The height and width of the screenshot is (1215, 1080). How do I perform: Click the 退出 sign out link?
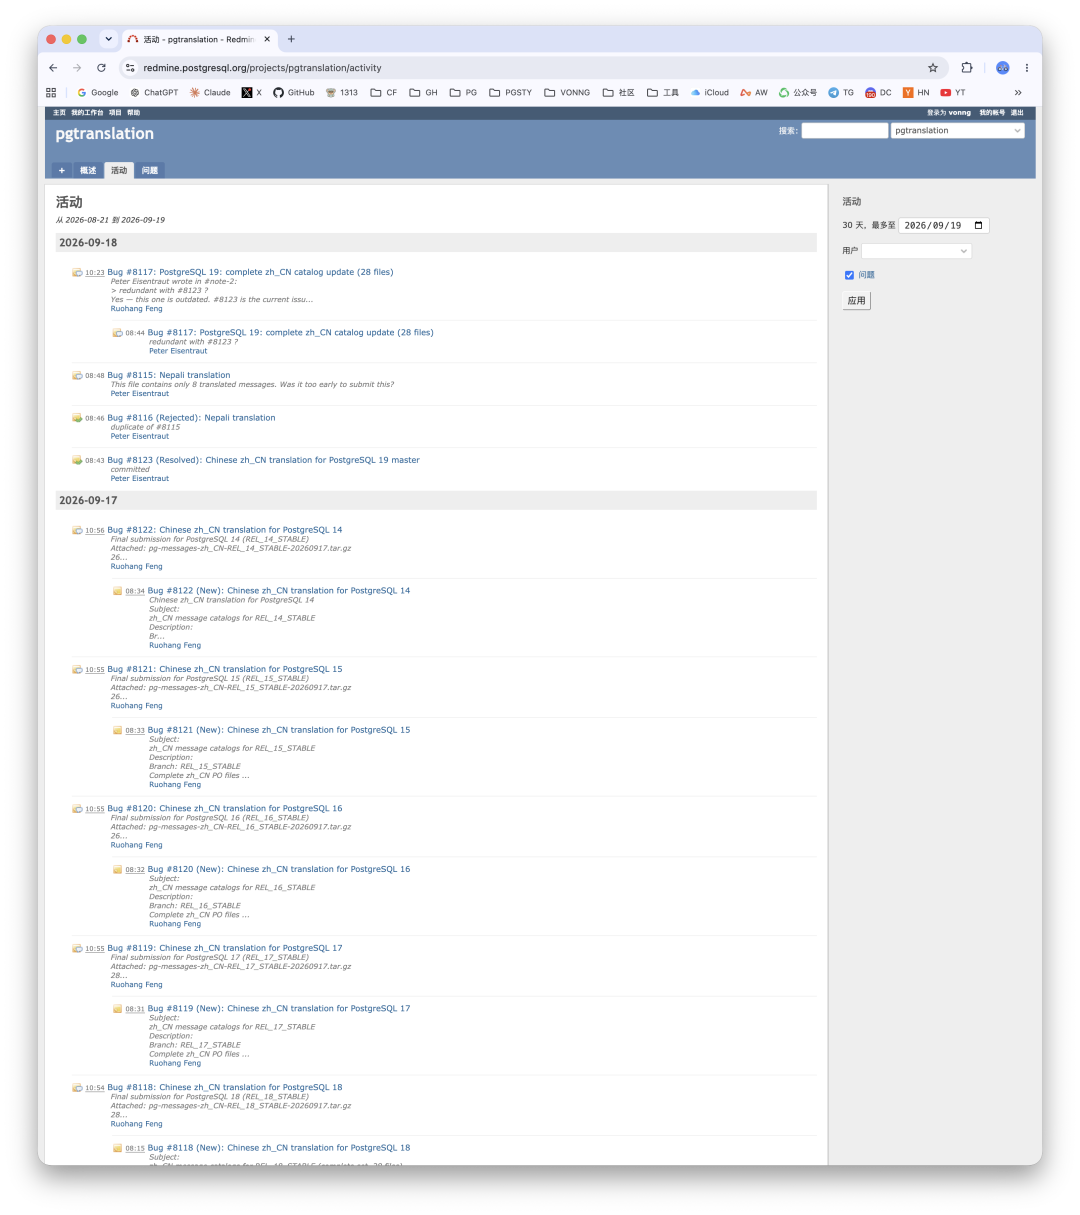coord(1017,113)
